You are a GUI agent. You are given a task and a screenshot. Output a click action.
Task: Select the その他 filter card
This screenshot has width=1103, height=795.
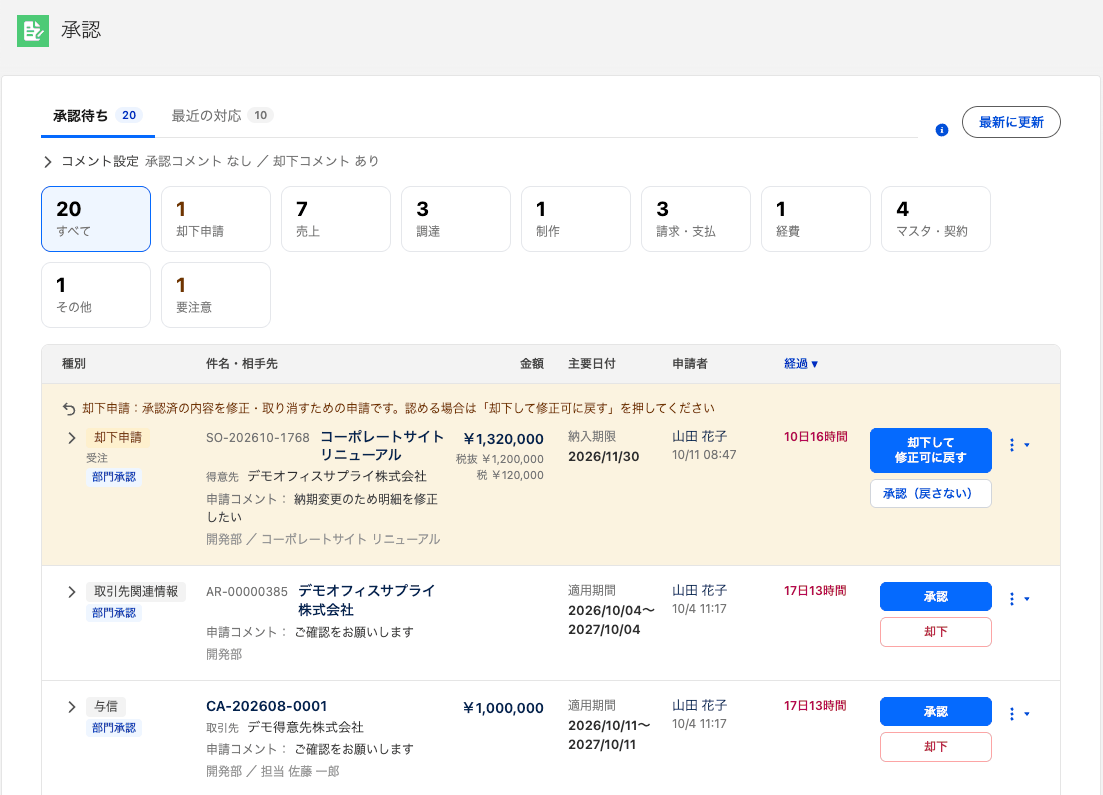click(96, 295)
